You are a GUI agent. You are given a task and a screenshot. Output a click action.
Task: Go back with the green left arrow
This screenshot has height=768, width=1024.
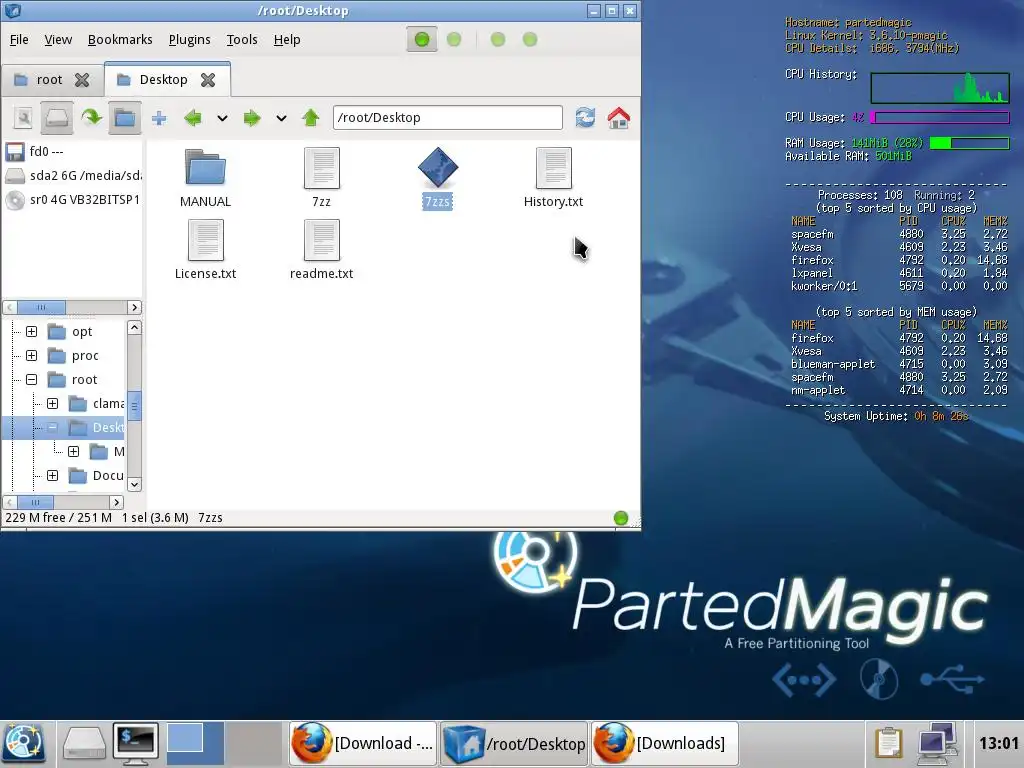click(x=193, y=118)
